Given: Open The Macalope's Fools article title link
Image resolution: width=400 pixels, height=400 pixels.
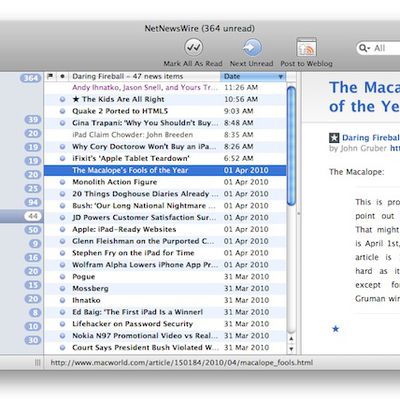Looking at the screenshot, I should 364,97.
